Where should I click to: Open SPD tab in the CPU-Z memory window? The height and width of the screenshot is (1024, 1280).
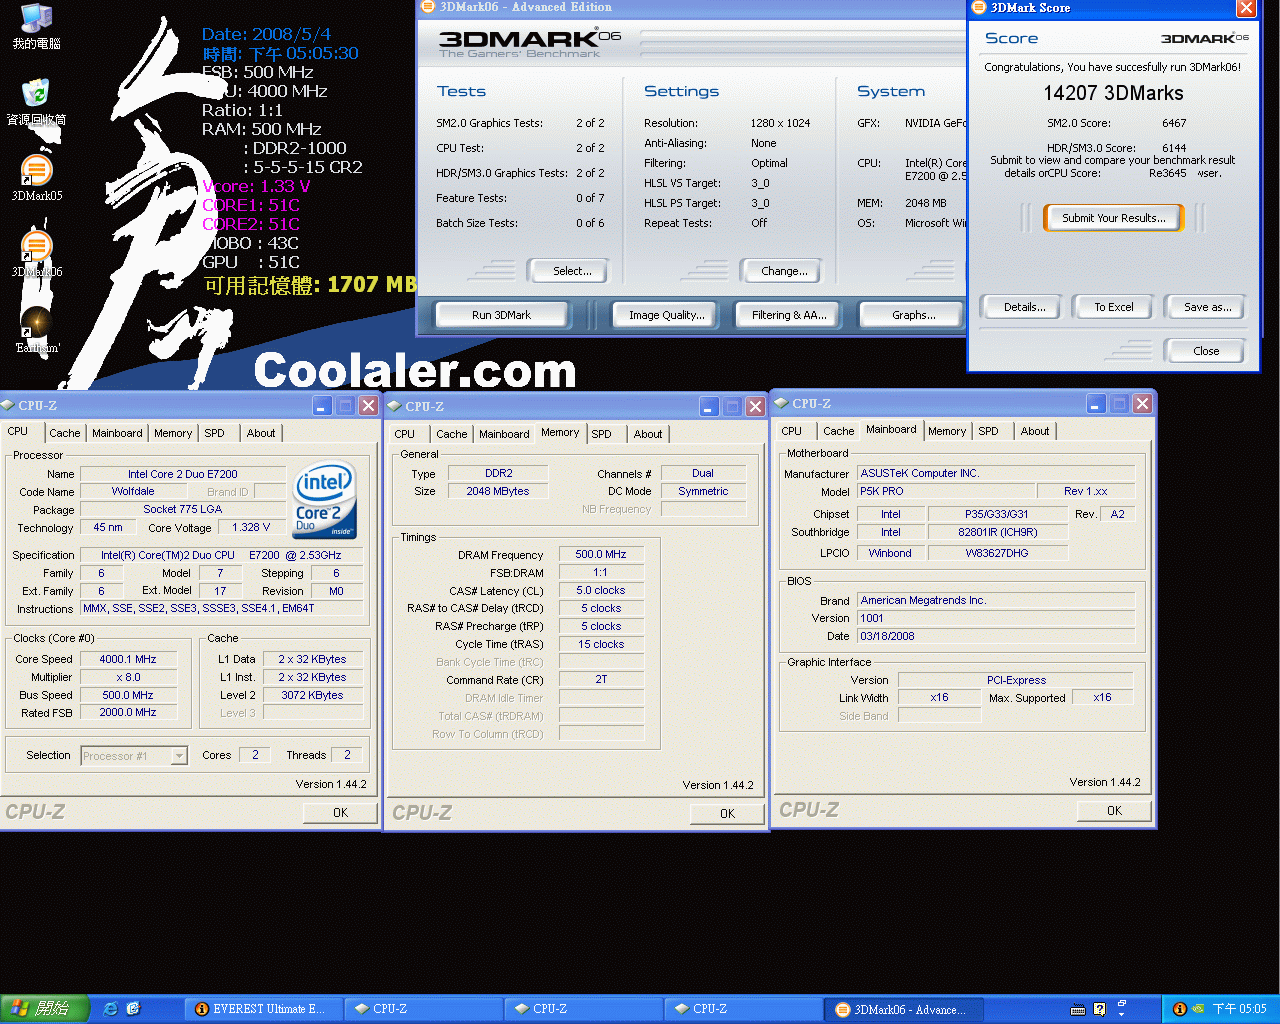pyautogui.click(x=602, y=434)
